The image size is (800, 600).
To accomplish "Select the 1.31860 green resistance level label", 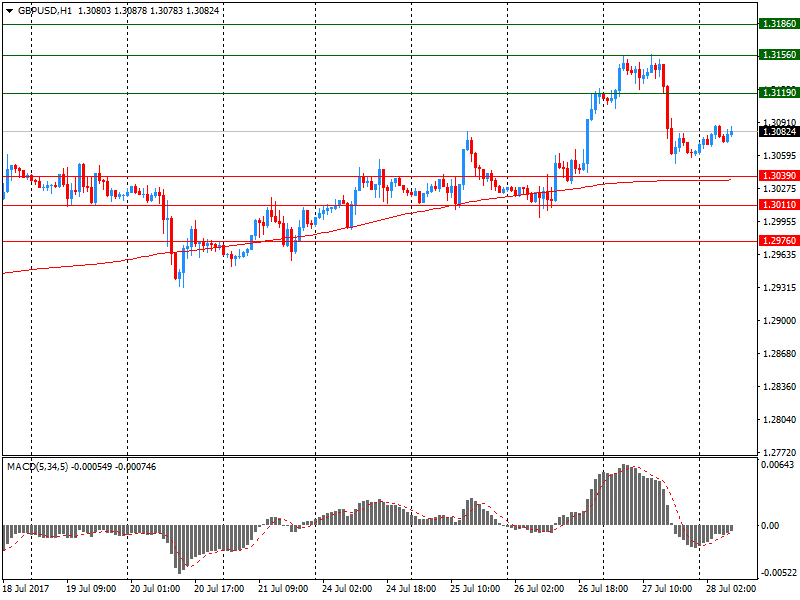I will [779, 24].
